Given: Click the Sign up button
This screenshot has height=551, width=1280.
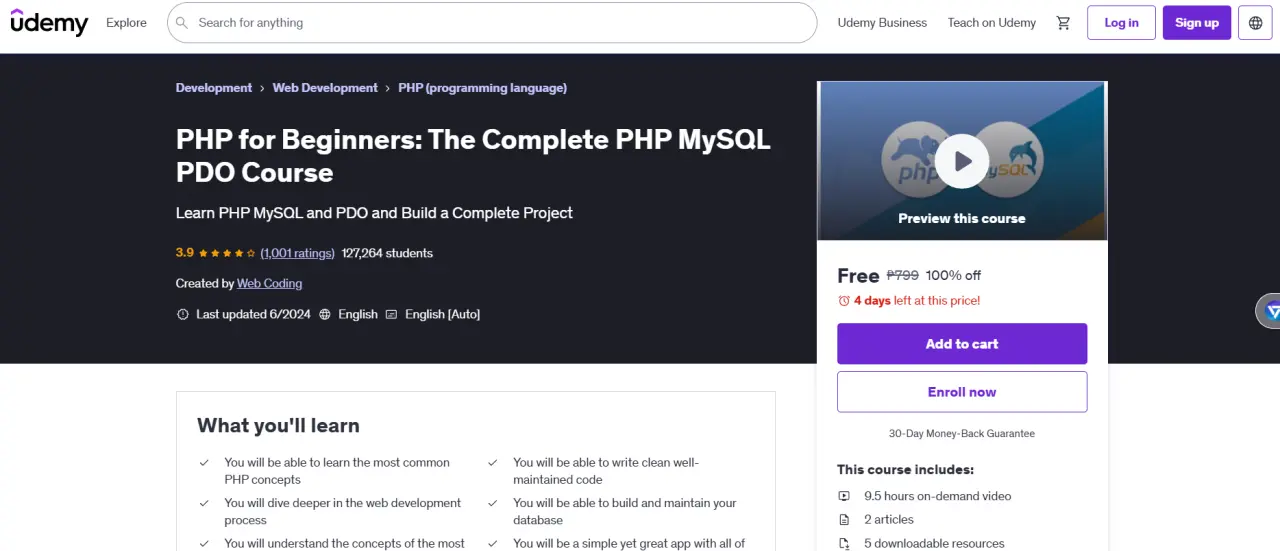Looking at the screenshot, I should point(1197,23).
